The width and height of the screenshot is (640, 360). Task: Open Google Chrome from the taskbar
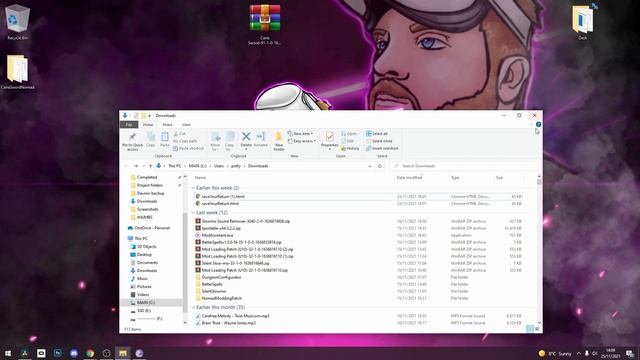tap(90, 353)
